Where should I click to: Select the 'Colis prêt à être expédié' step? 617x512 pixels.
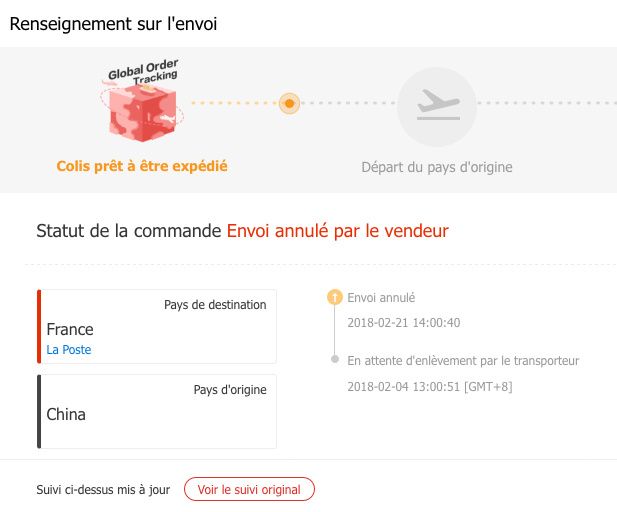142,166
